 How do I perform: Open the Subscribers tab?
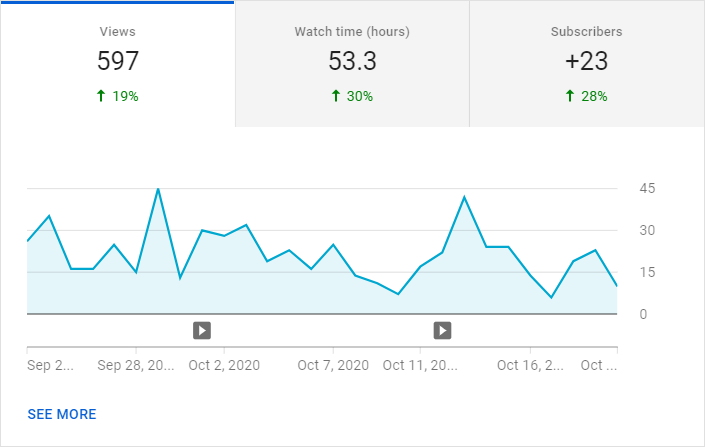click(x=587, y=64)
